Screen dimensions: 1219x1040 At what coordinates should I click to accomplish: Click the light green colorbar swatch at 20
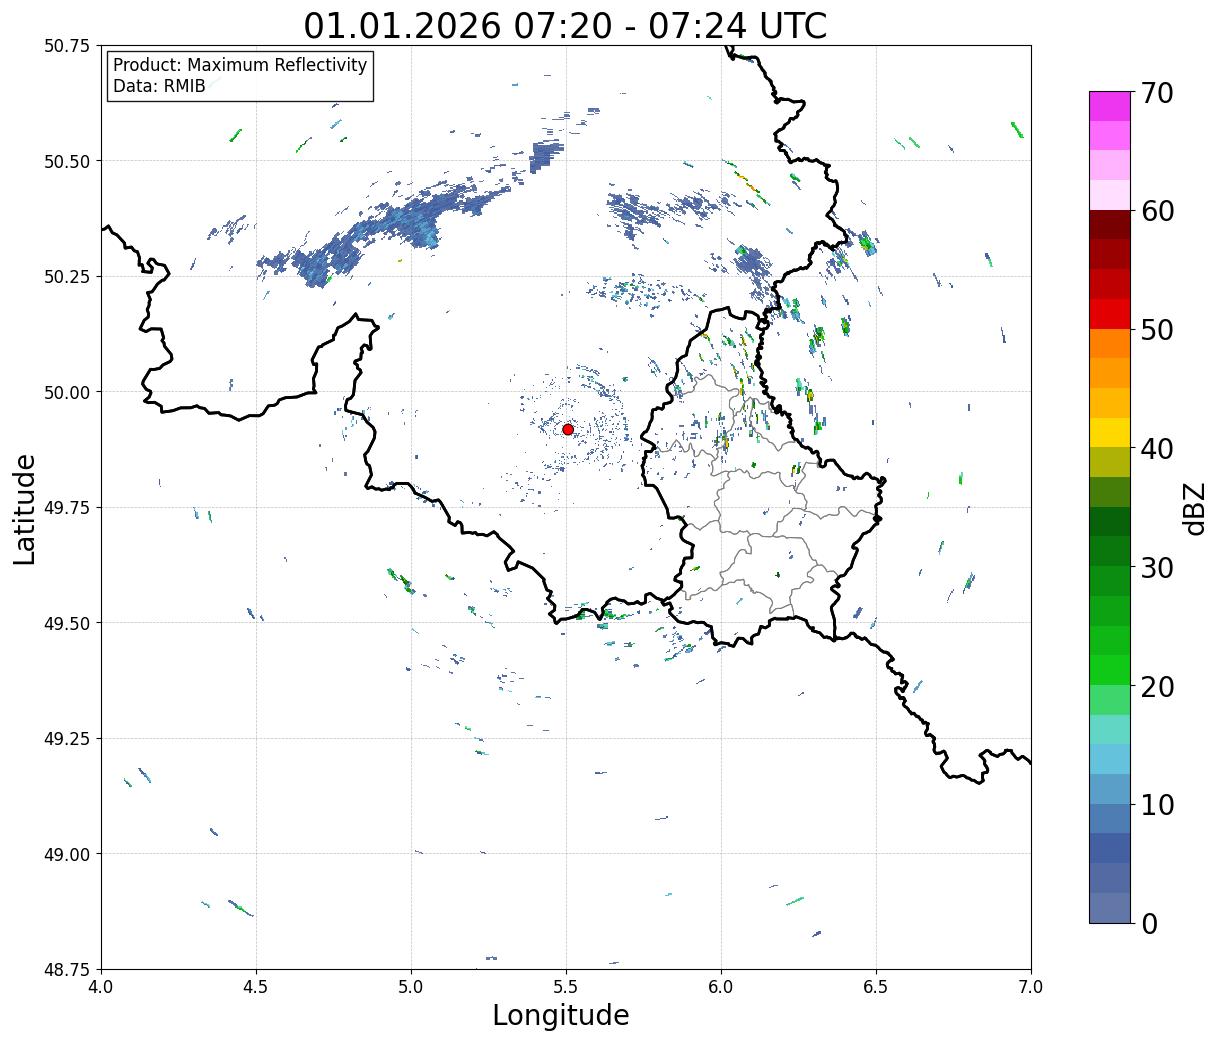1110,700
